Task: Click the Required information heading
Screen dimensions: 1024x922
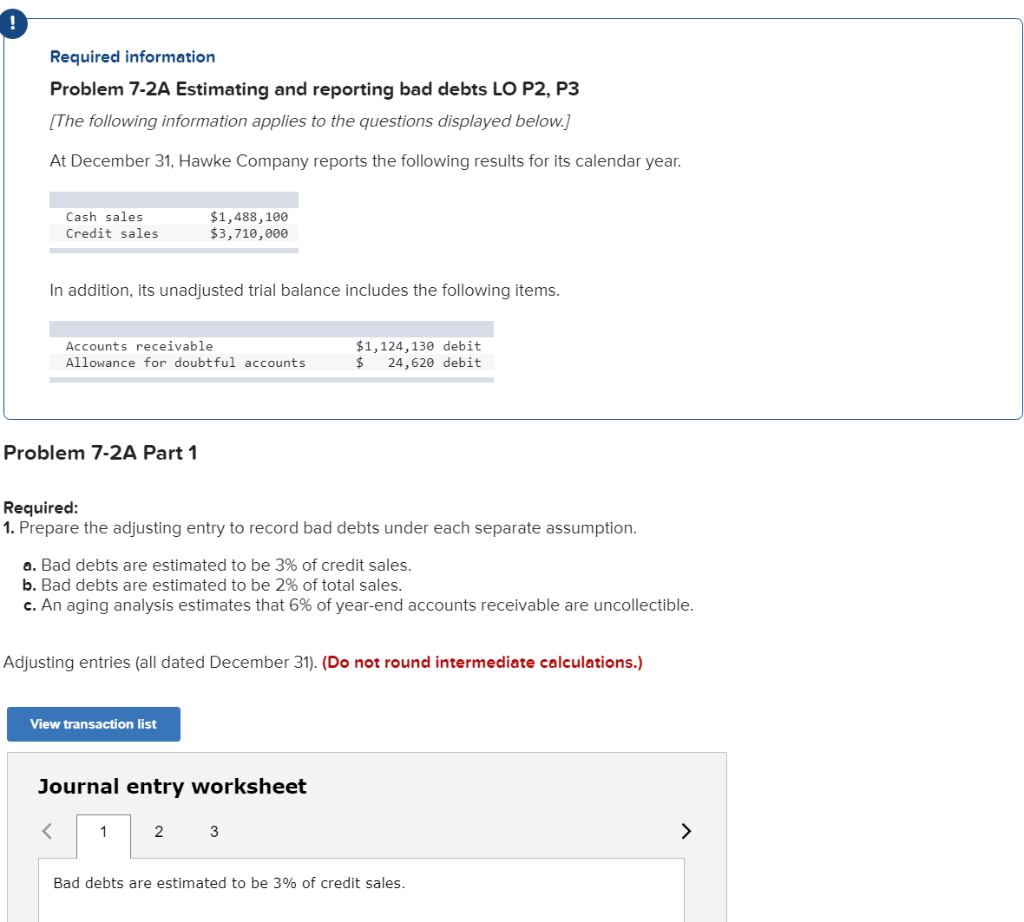Action: 131,56
